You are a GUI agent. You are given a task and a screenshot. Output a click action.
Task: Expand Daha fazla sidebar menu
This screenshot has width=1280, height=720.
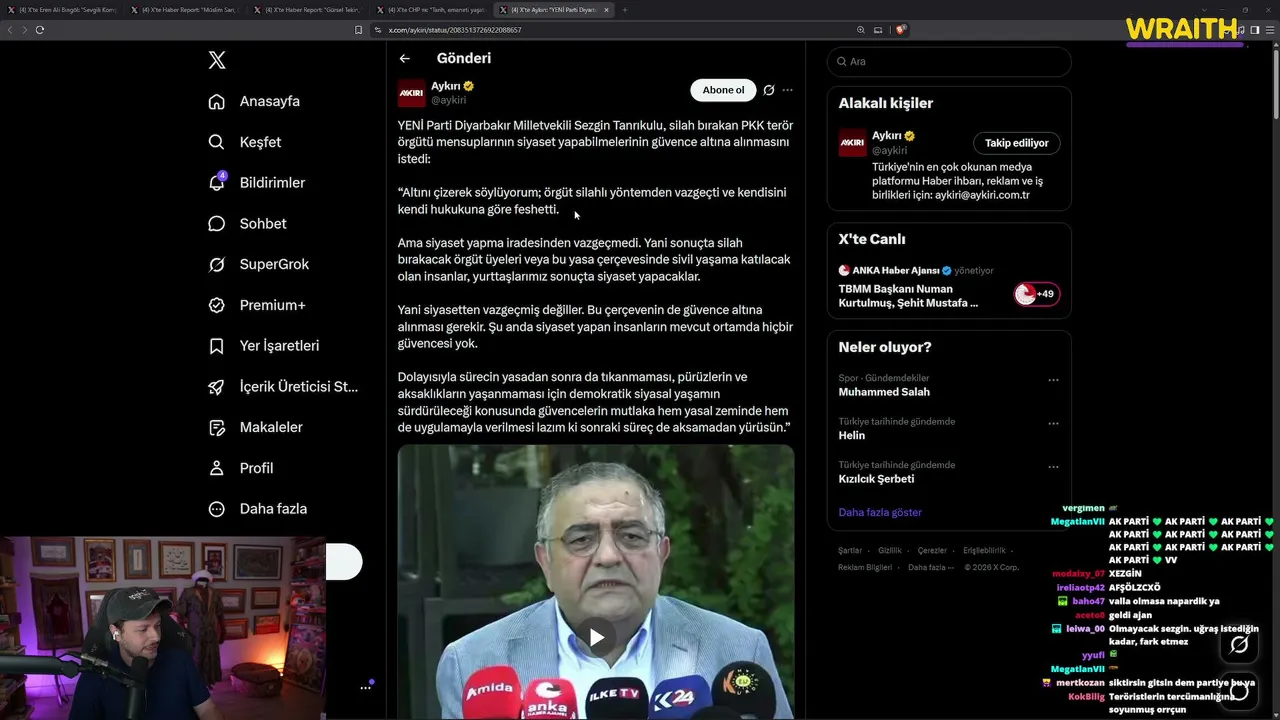[258, 509]
